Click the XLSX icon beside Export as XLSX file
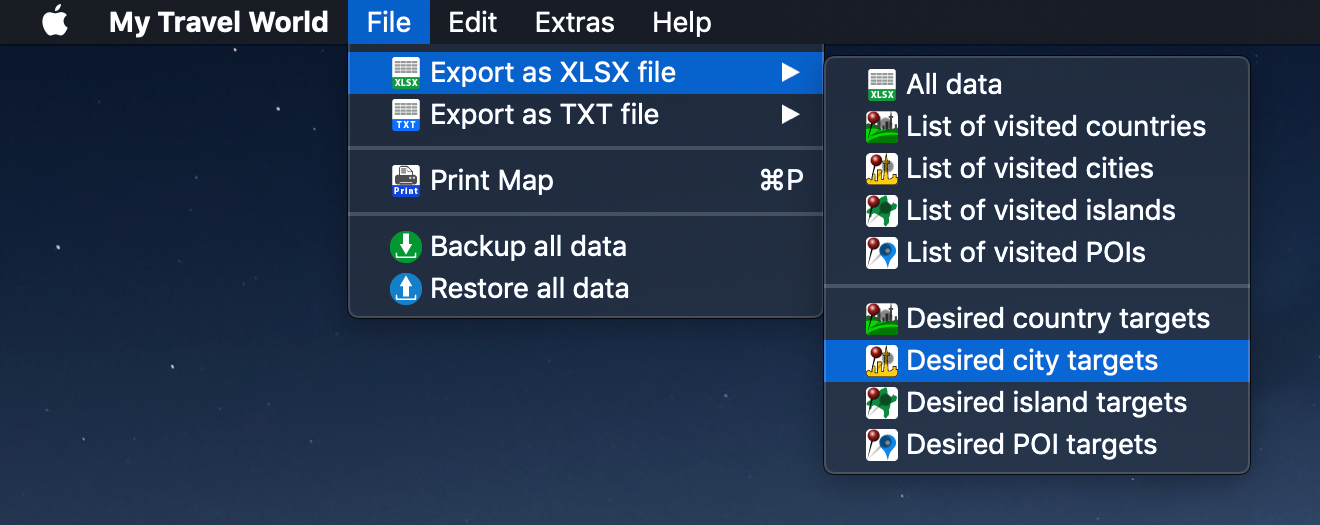The image size is (1320, 525). pyautogui.click(x=406, y=73)
